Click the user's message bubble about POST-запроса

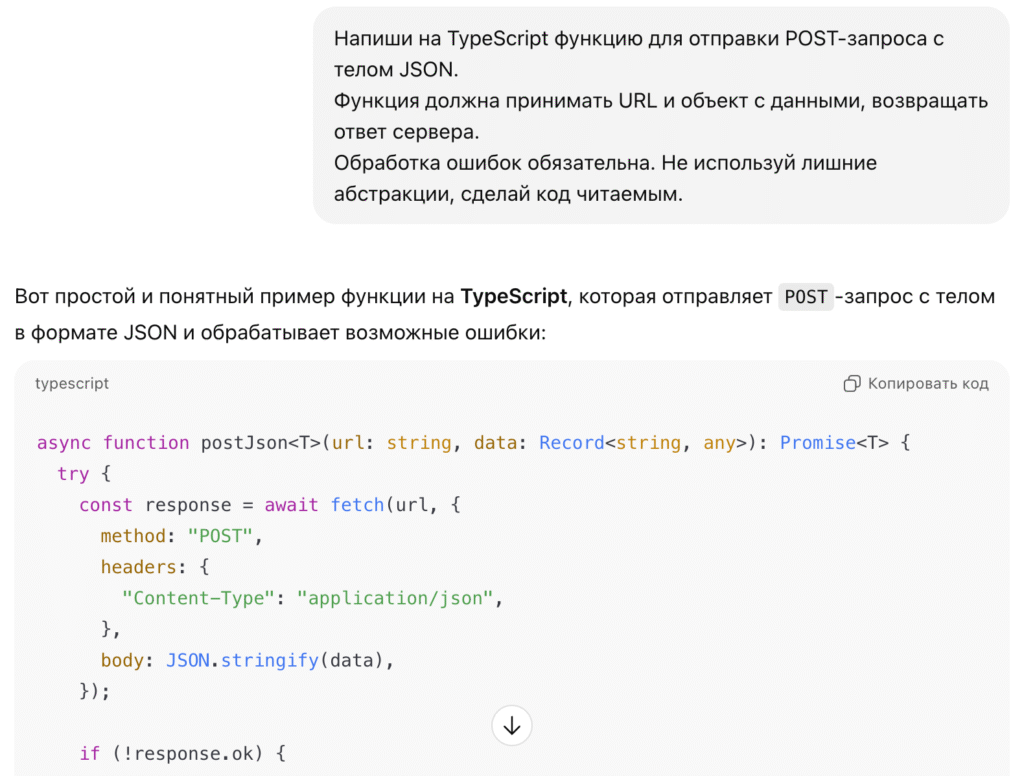[x=660, y=116]
